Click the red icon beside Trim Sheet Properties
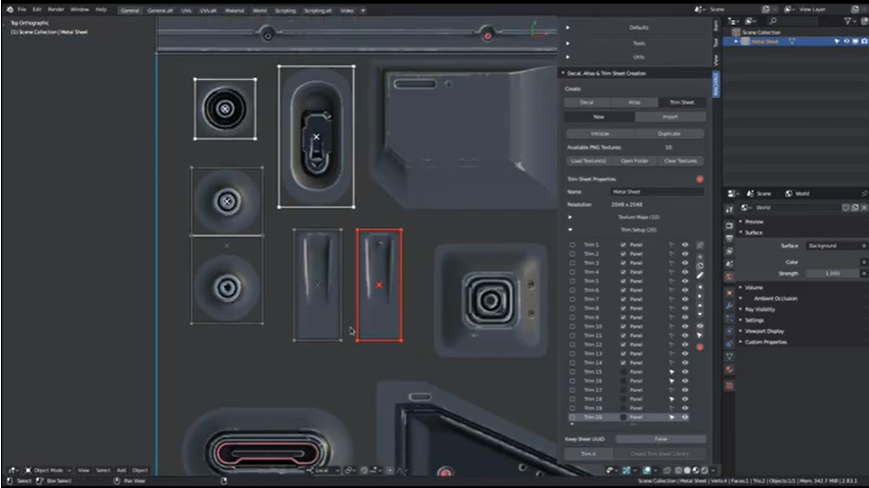Viewport: 869px width, 488px height. coord(699,179)
